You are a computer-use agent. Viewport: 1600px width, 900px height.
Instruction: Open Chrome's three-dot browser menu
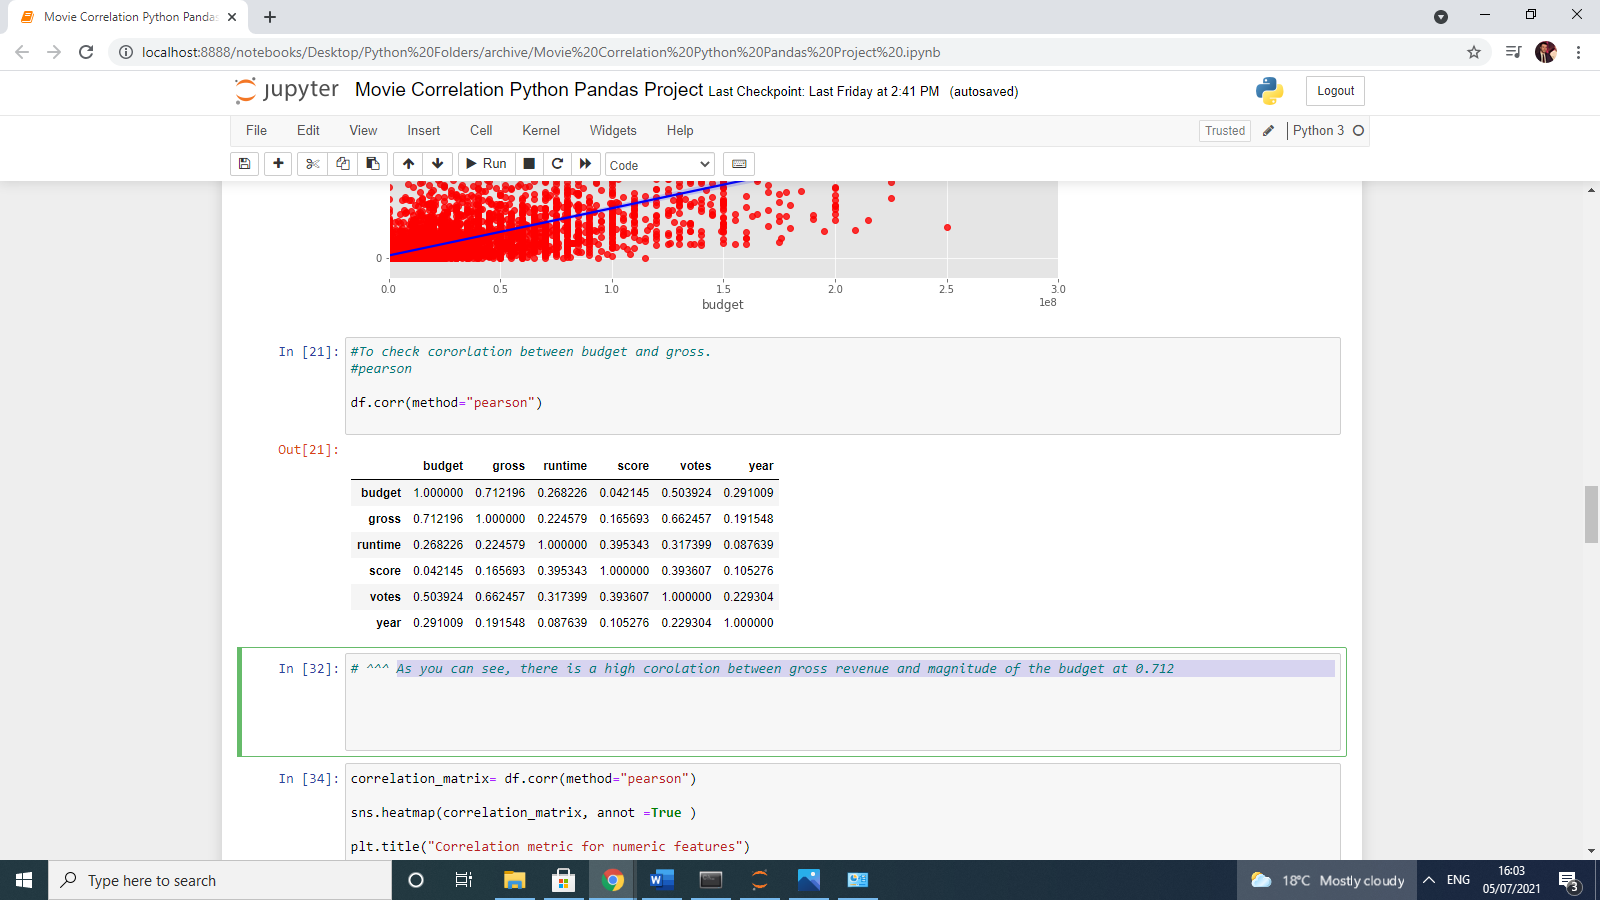pos(1578,52)
